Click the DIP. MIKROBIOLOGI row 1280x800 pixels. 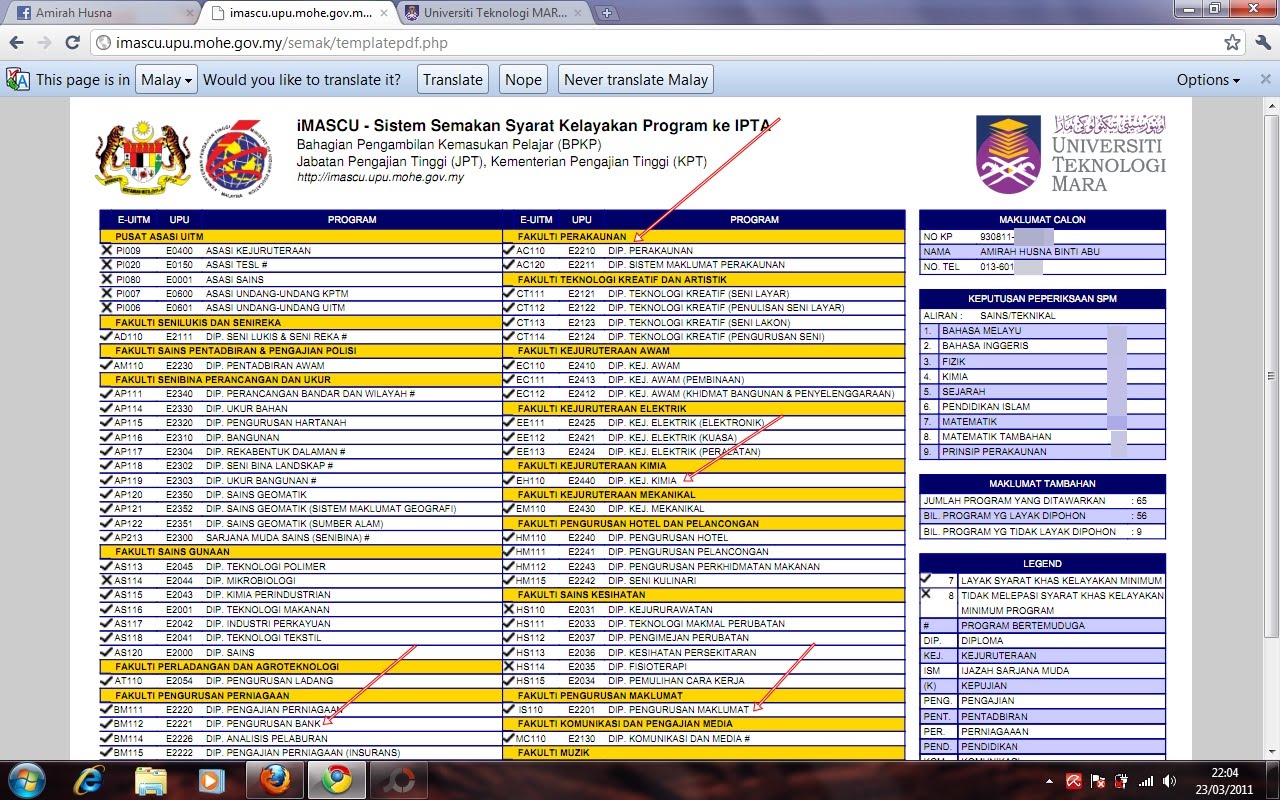[300, 580]
